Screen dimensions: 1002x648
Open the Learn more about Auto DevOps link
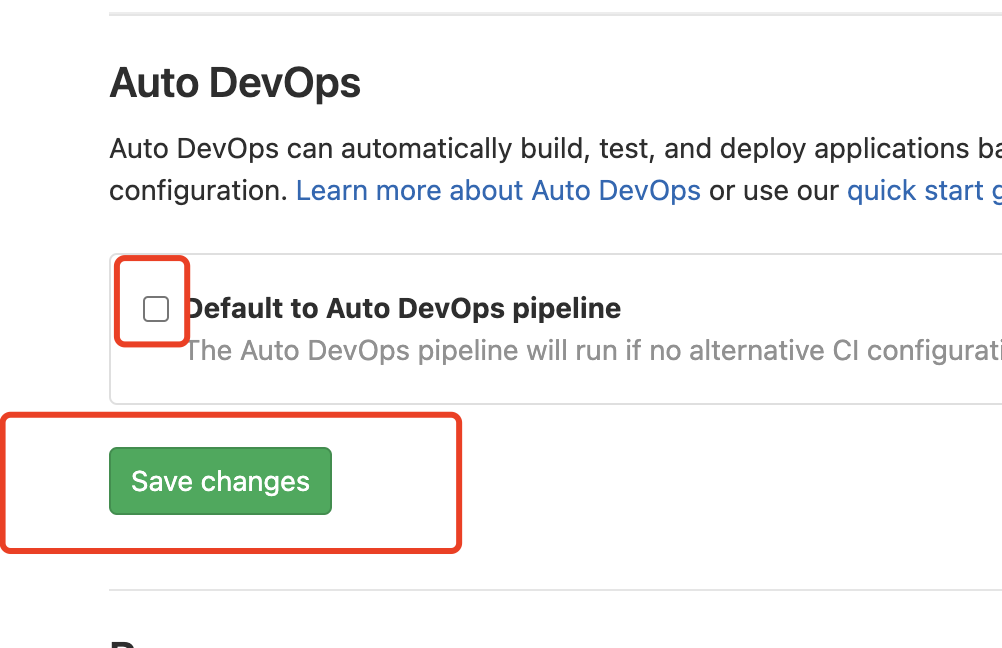pos(498,190)
